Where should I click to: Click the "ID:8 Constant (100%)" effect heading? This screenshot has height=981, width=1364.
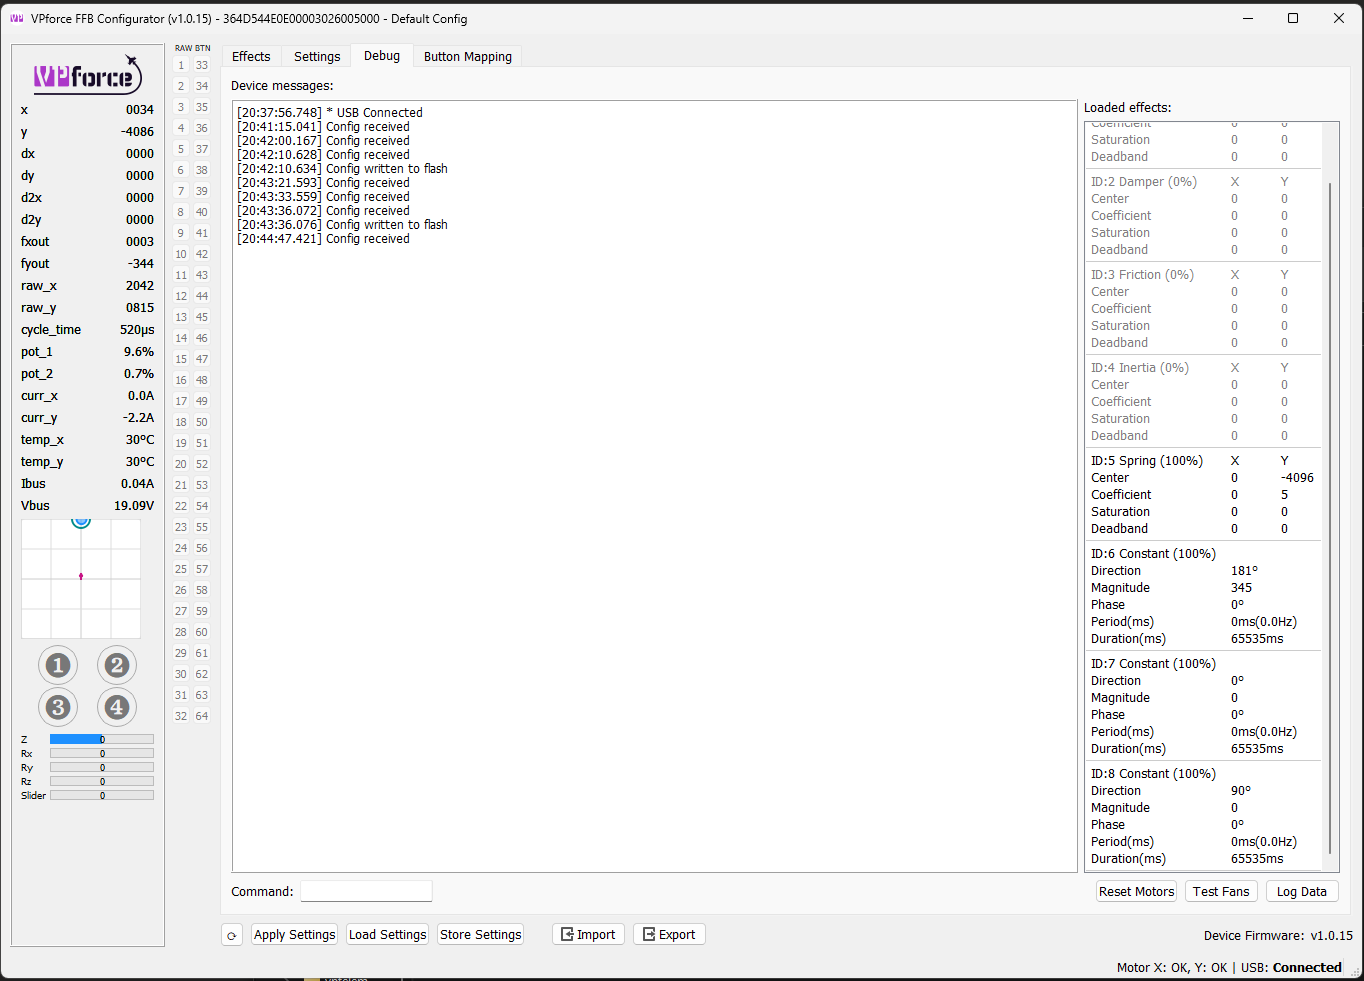1153,774
